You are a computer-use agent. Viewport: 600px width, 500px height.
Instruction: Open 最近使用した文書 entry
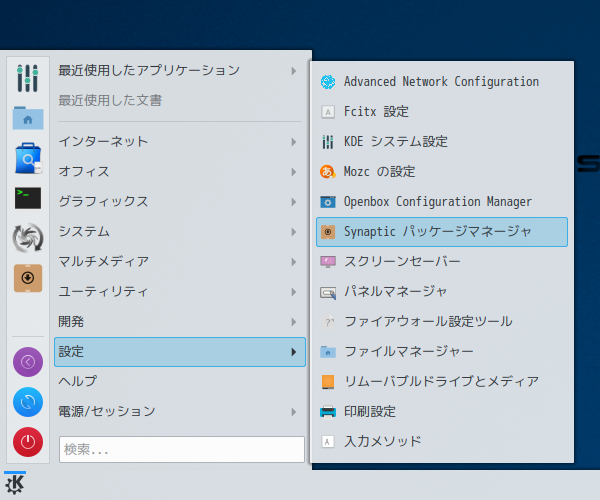(x=180, y=101)
